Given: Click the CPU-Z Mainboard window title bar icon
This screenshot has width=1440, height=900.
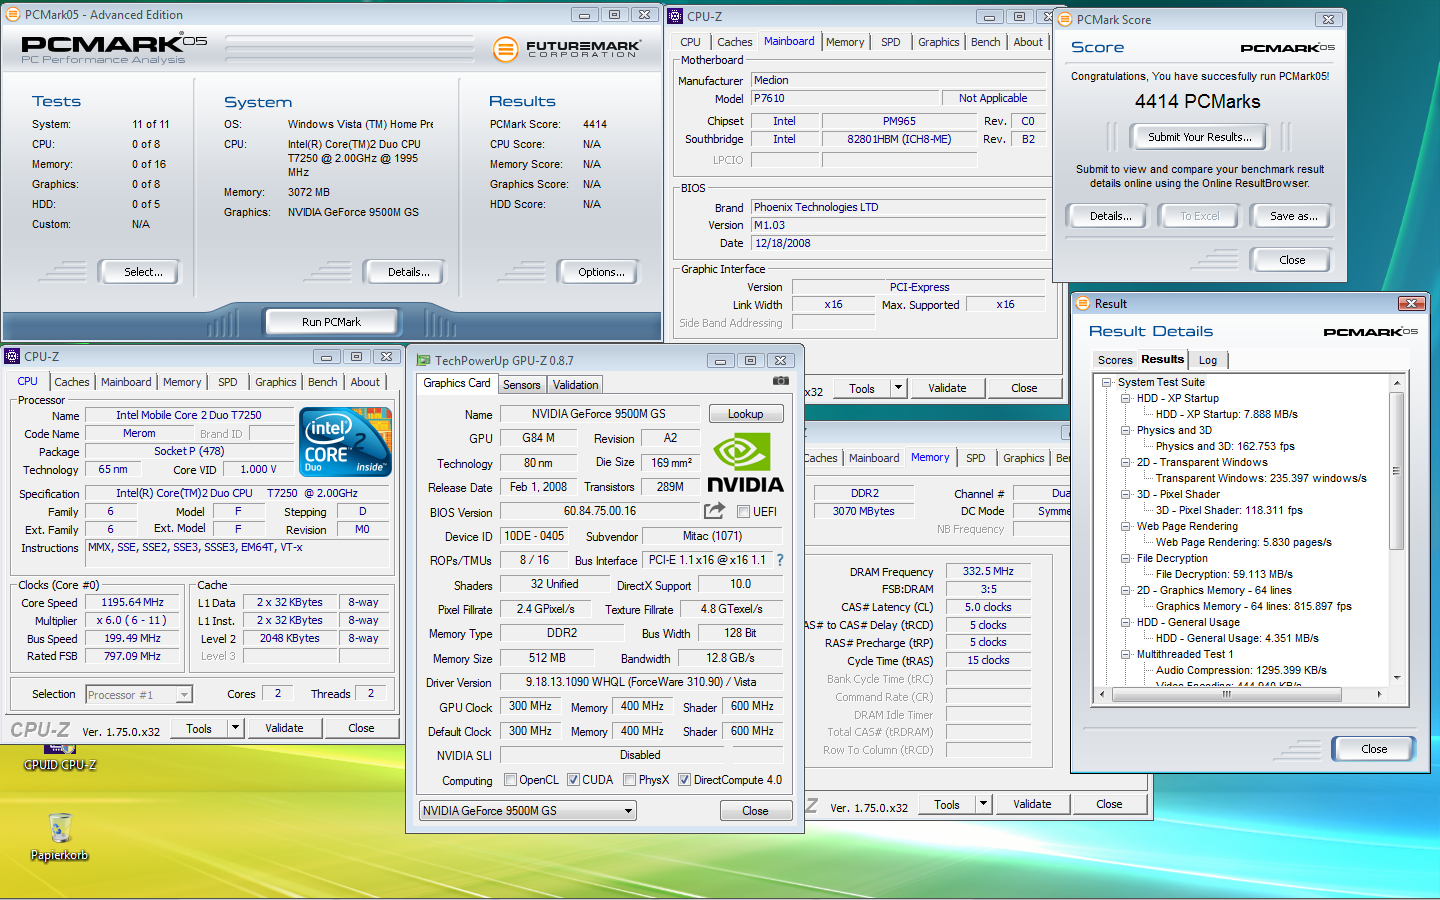Looking at the screenshot, I should [676, 16].
